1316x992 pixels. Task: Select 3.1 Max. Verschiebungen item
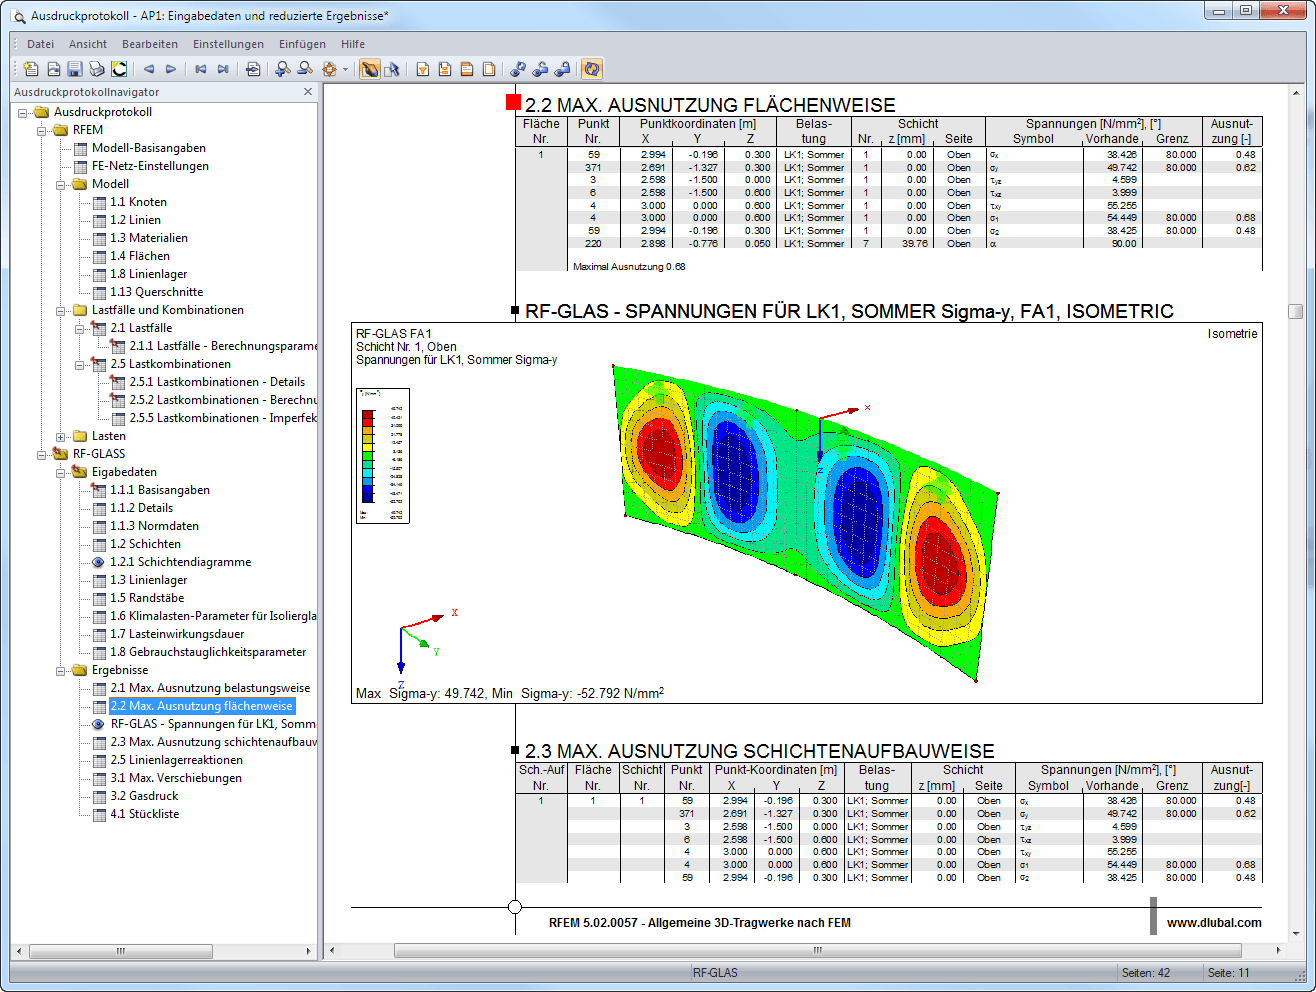click(x=175, y=778)
